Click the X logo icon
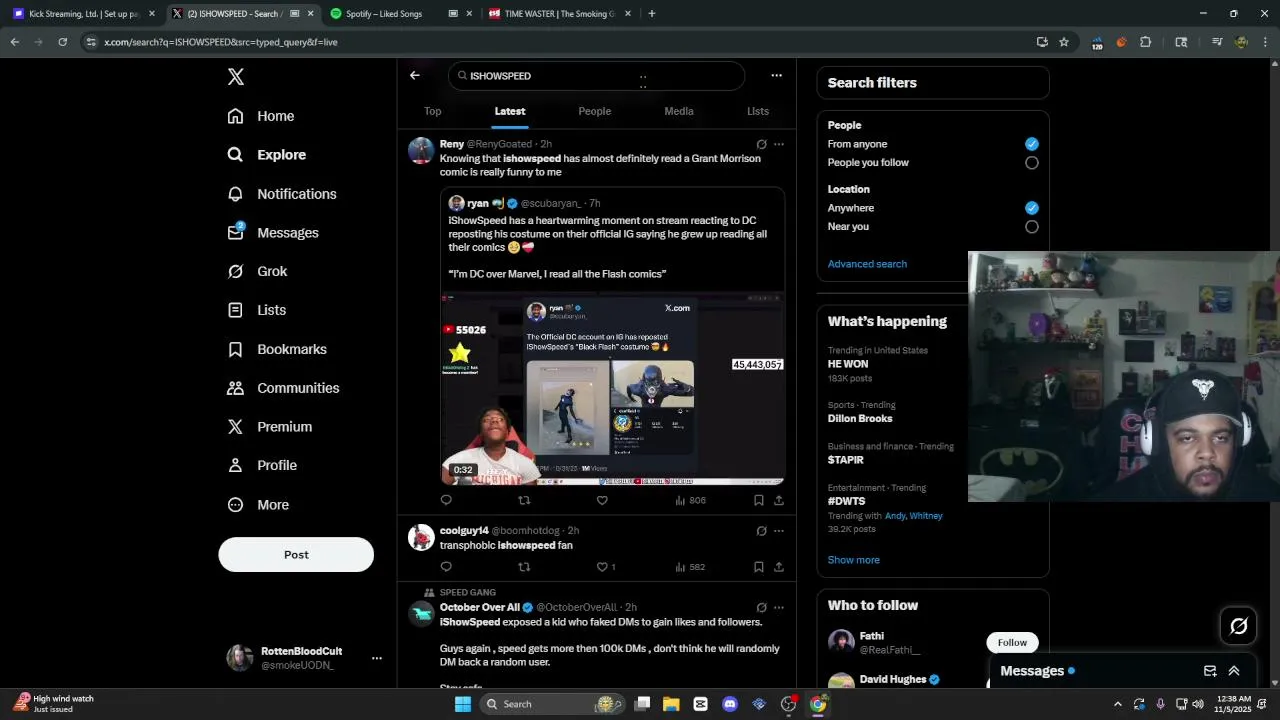Image resolution: width=1280 pixels, height=720 pixels. pos(236,77)
